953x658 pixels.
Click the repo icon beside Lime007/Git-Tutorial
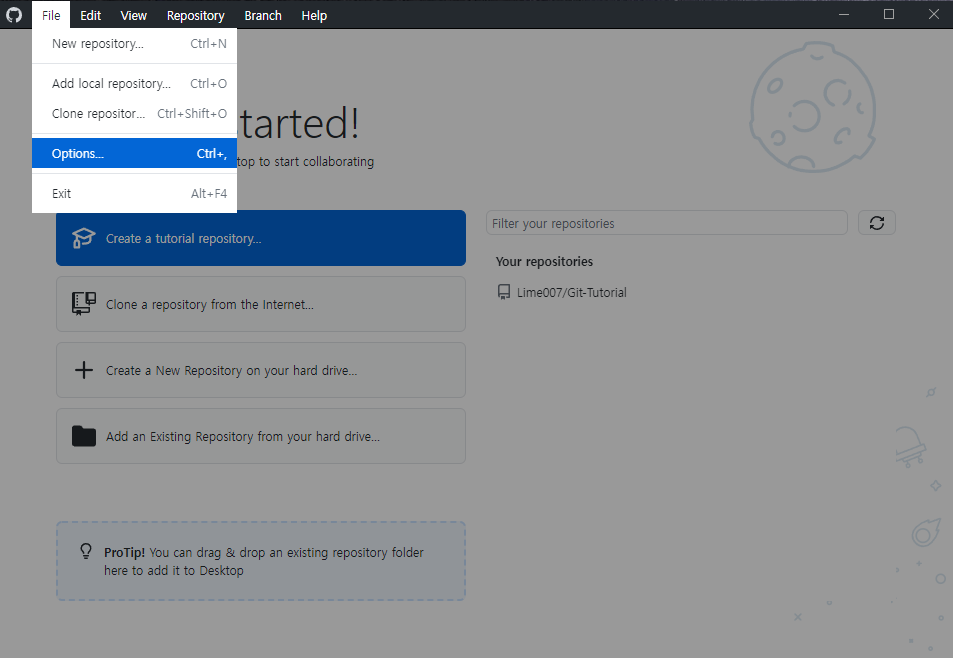point(504,292)
